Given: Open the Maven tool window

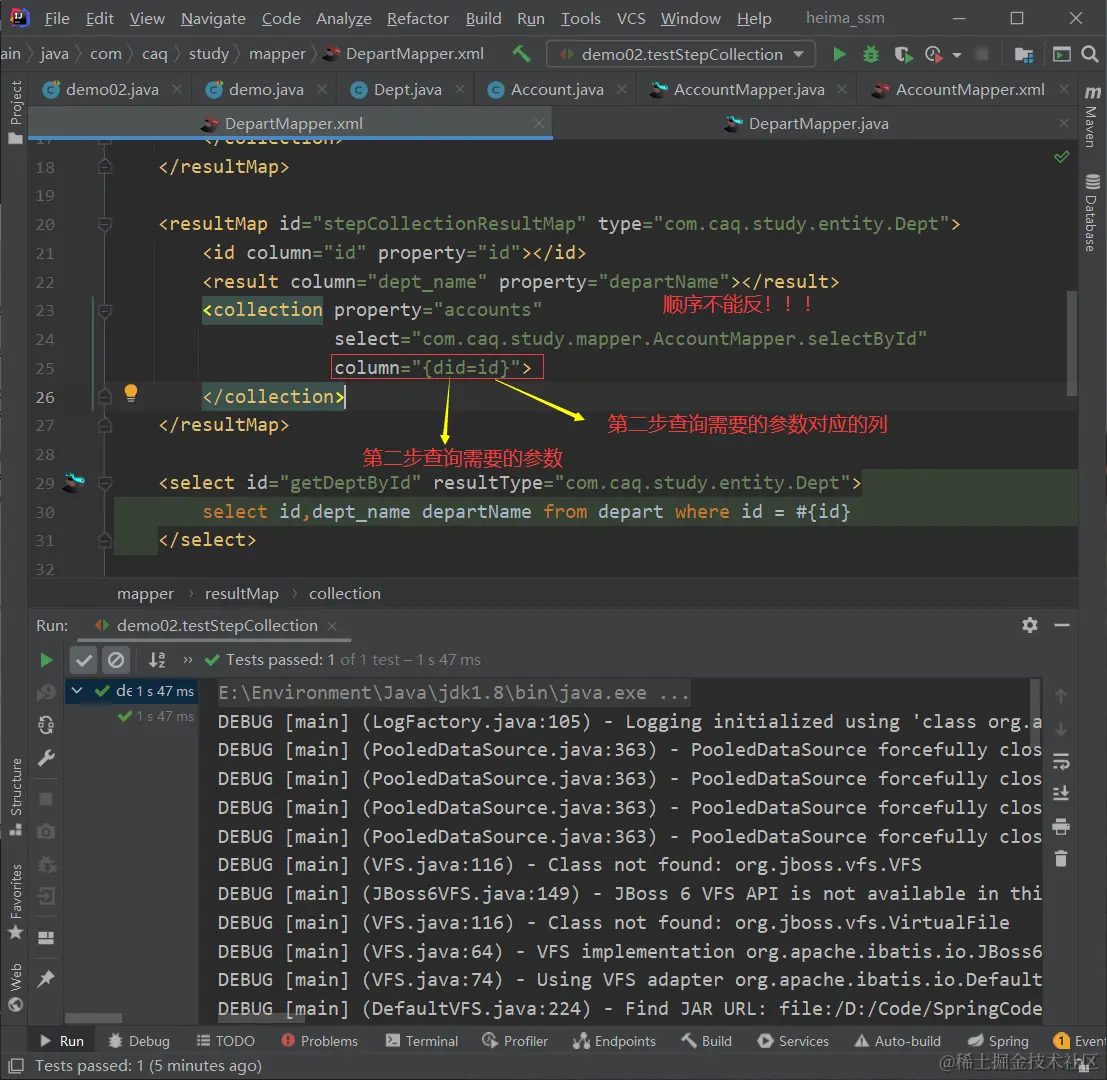Looking at the screenshot, I should click(1092, 116).
